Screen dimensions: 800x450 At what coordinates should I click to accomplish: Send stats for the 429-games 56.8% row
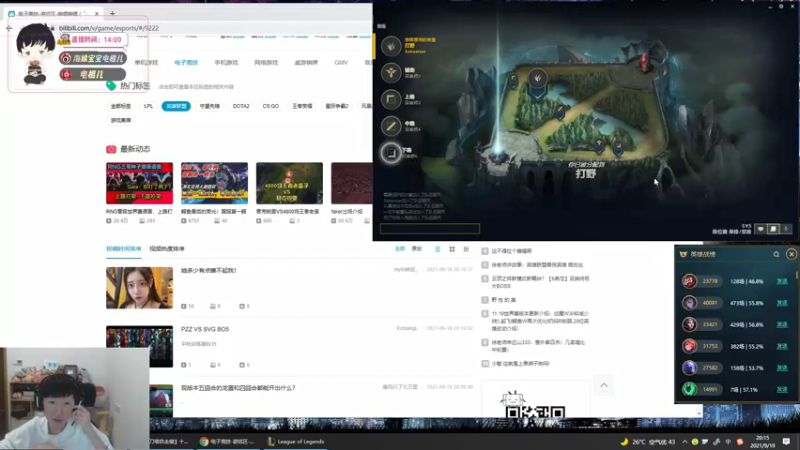click(782, 324)
